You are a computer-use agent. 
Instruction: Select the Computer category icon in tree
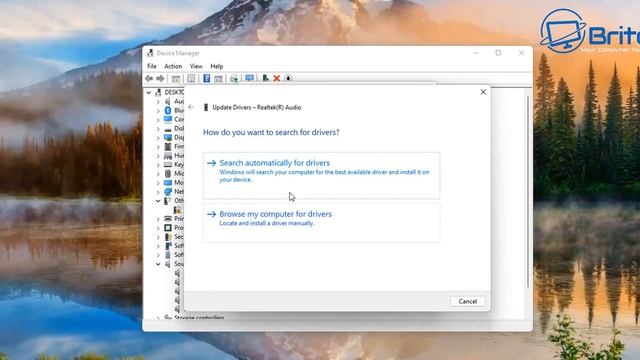click(x=168, y=119)
